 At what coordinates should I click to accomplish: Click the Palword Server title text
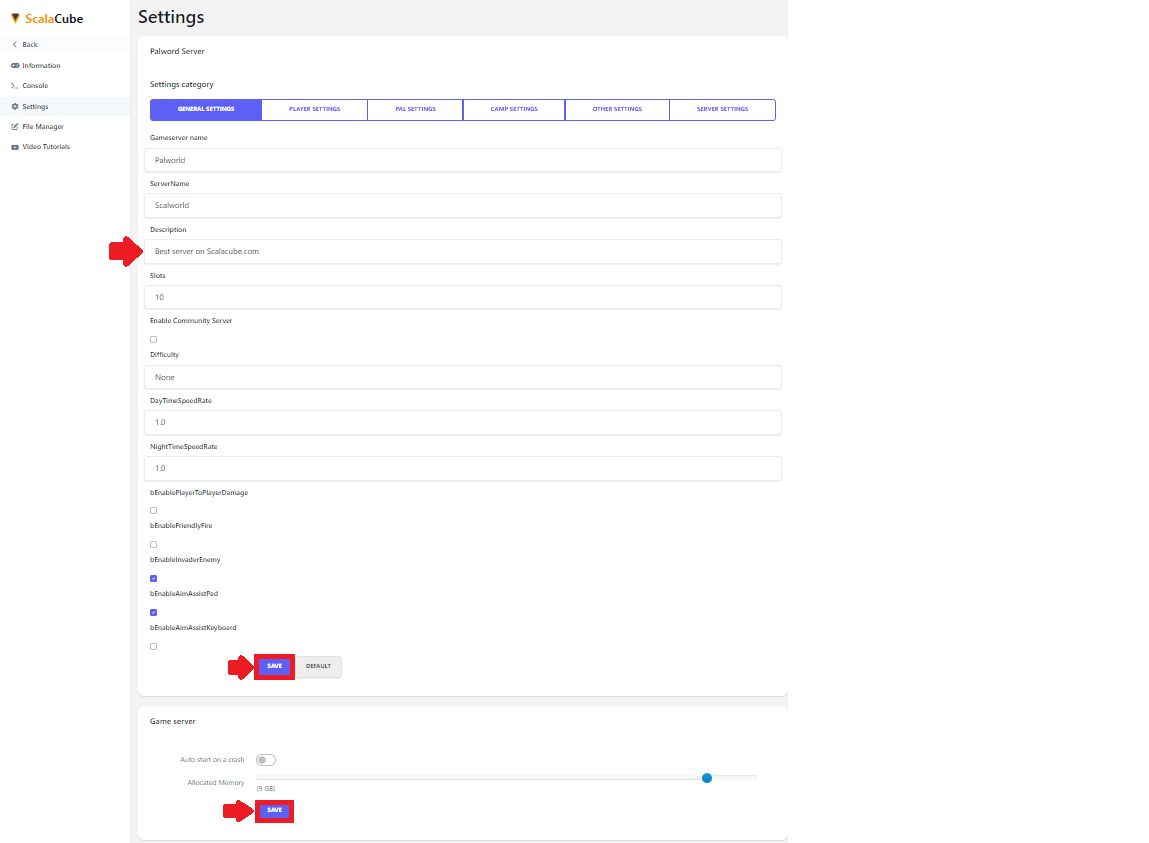tap(177, 51)
